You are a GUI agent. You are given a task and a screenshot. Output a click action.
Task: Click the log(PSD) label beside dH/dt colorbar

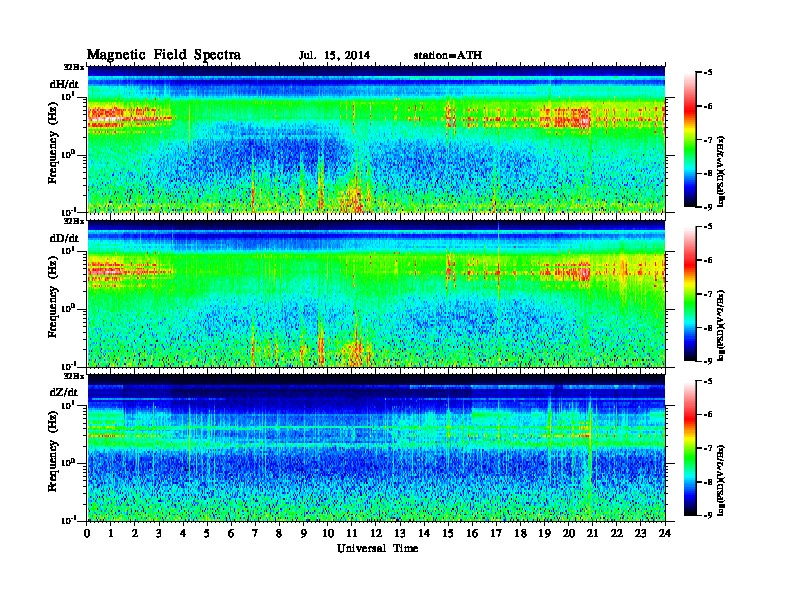[722, 171]
